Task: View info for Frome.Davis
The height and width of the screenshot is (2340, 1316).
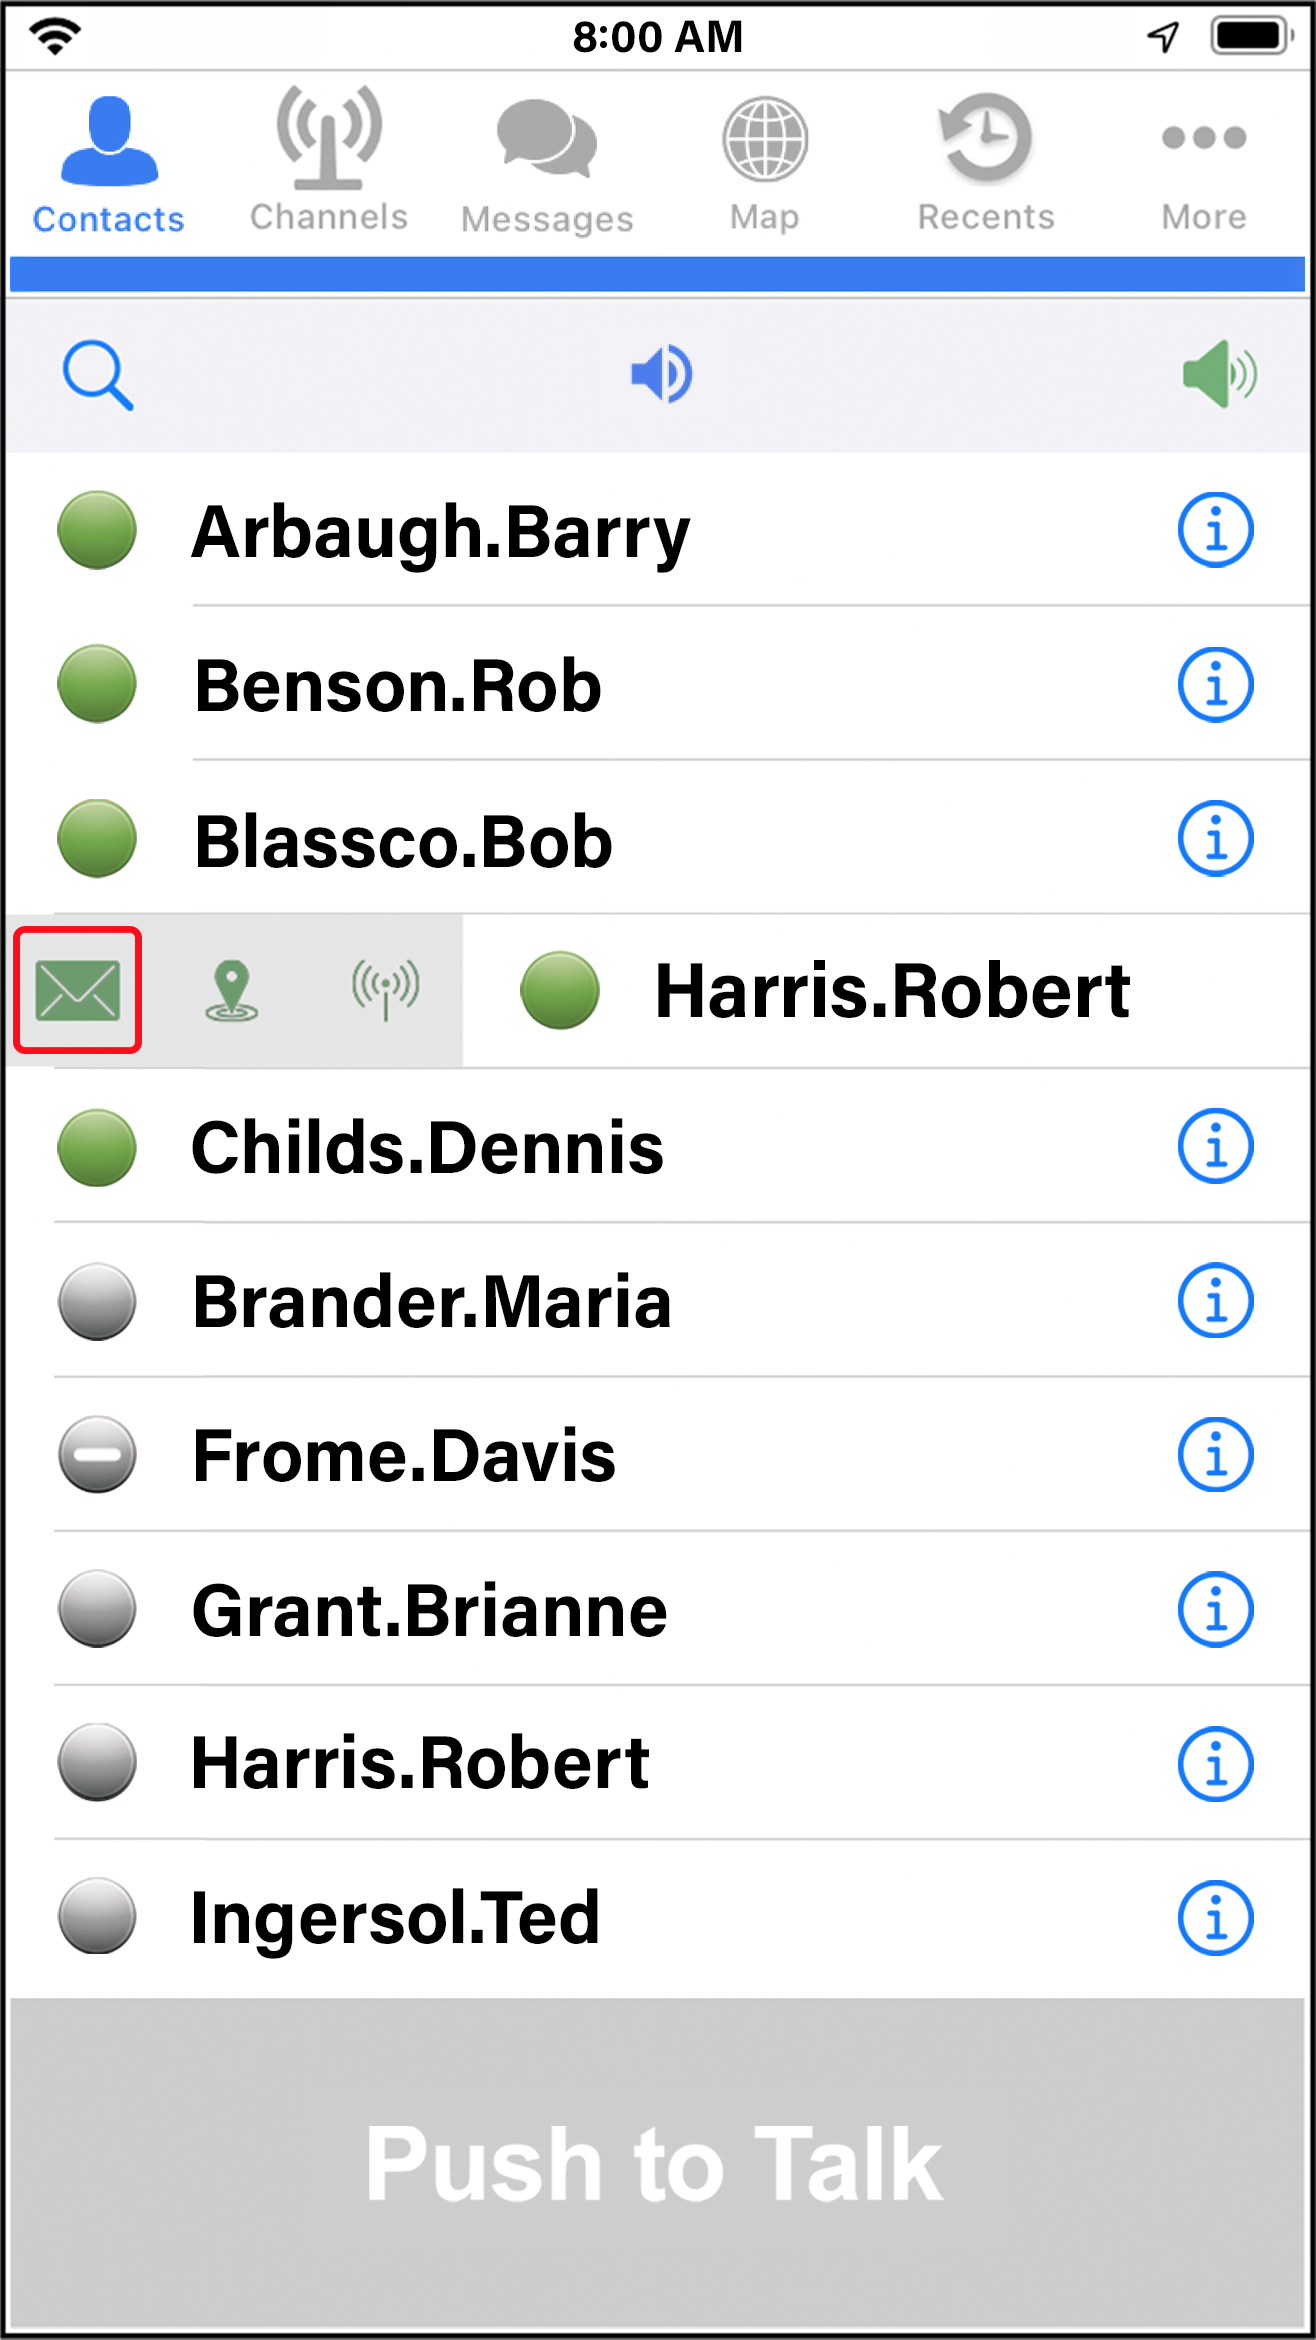Action: tap(1215, 1455)
